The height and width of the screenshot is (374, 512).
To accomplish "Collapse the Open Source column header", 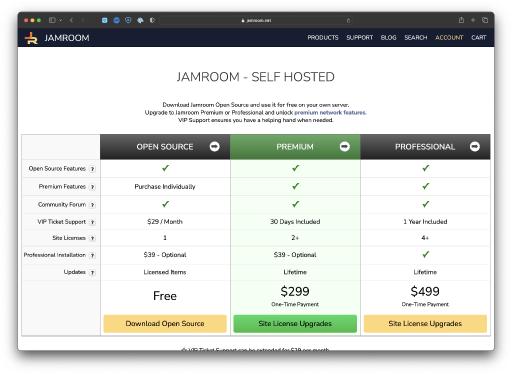I will 215,146.
